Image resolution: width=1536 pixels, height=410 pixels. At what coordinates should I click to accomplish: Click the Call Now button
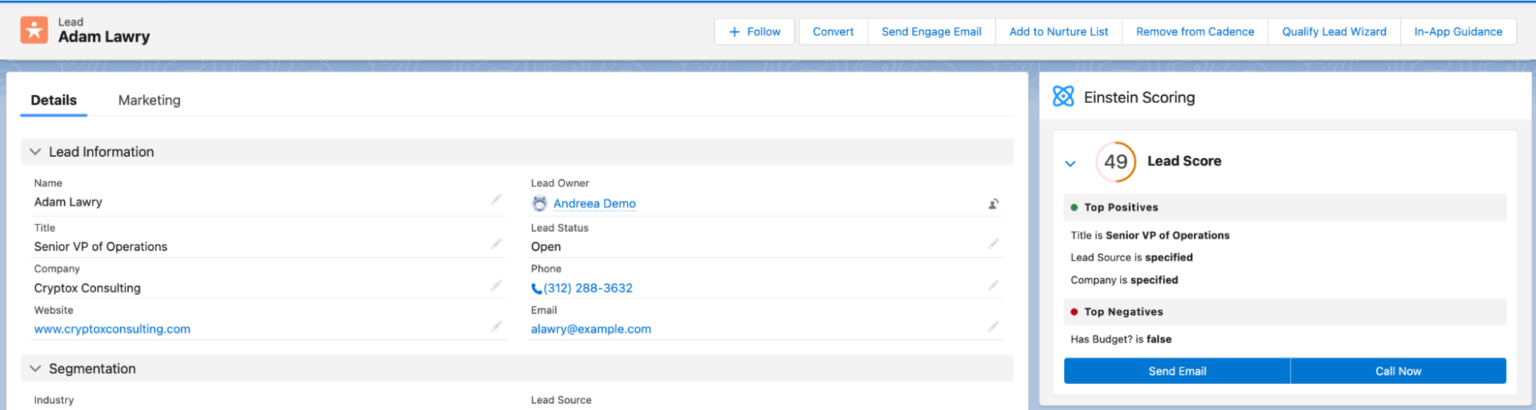(1398, 371)
